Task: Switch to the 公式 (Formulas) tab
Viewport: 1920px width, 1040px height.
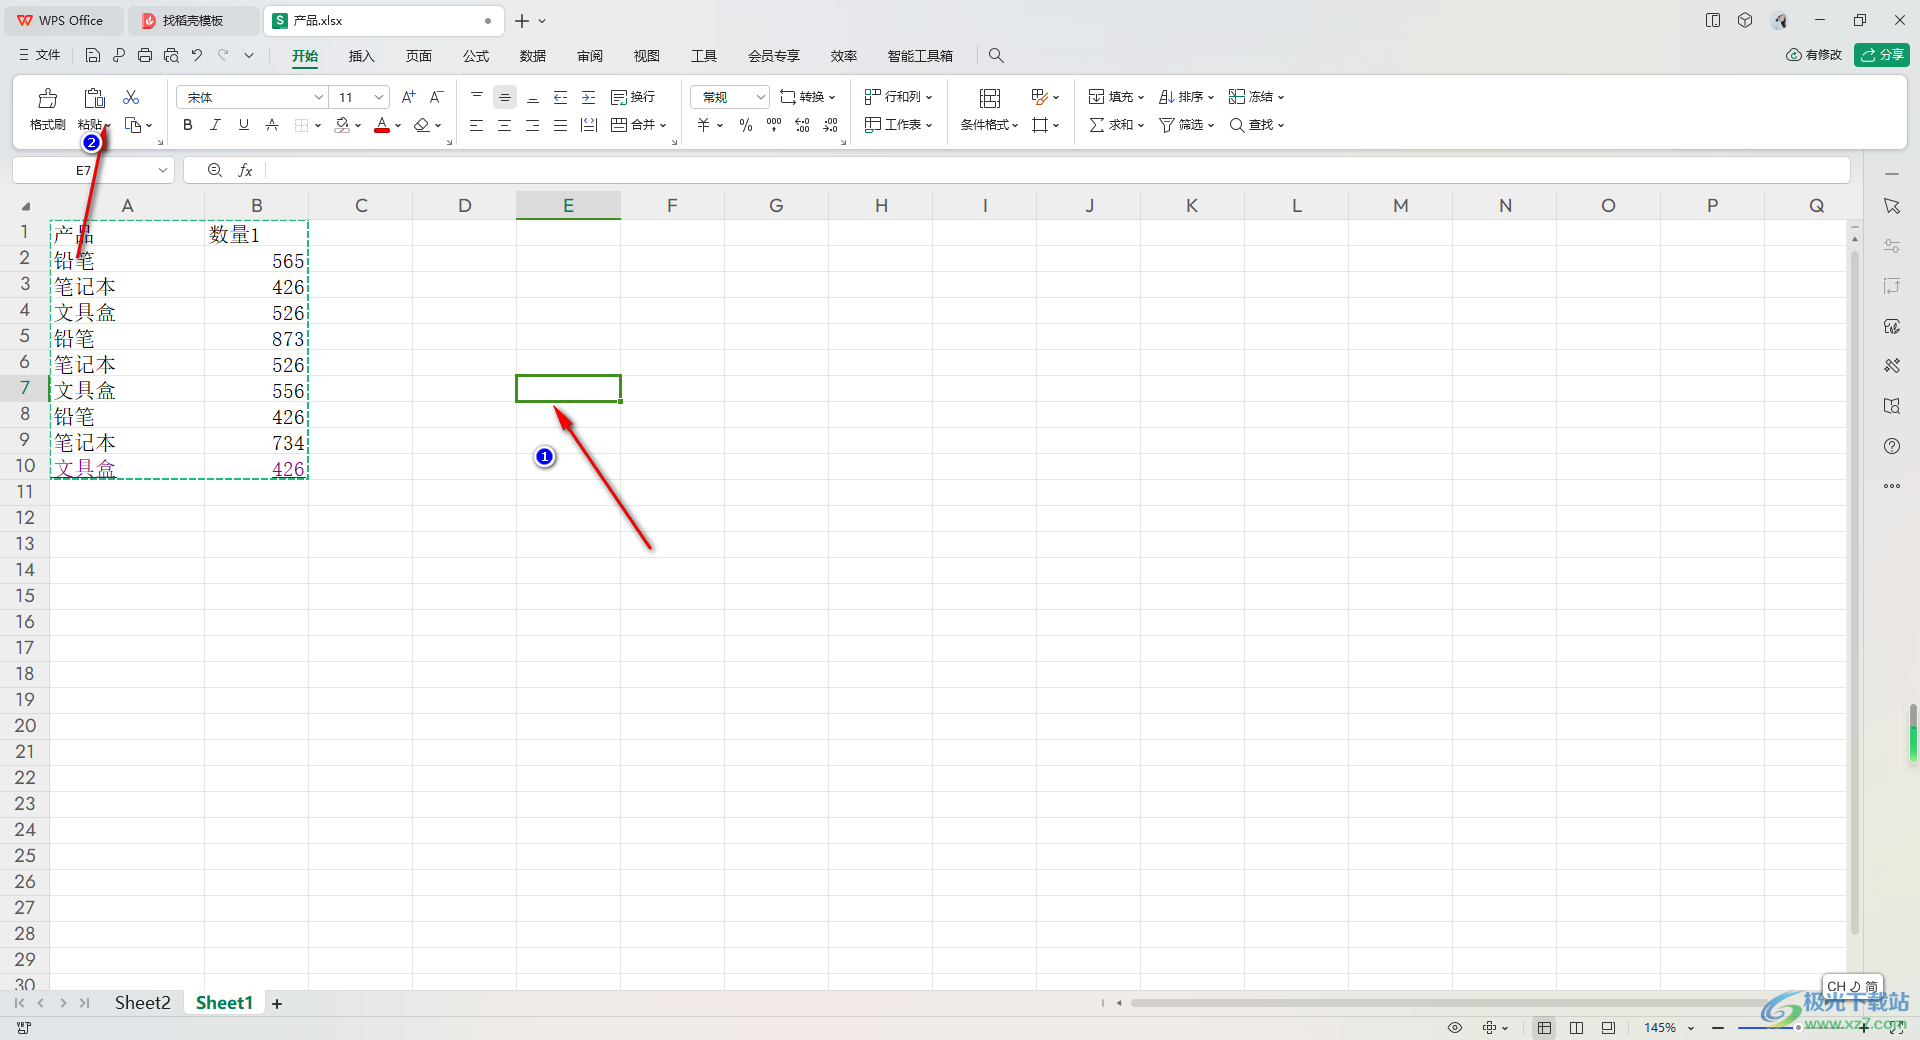Action: coord(476,56)
